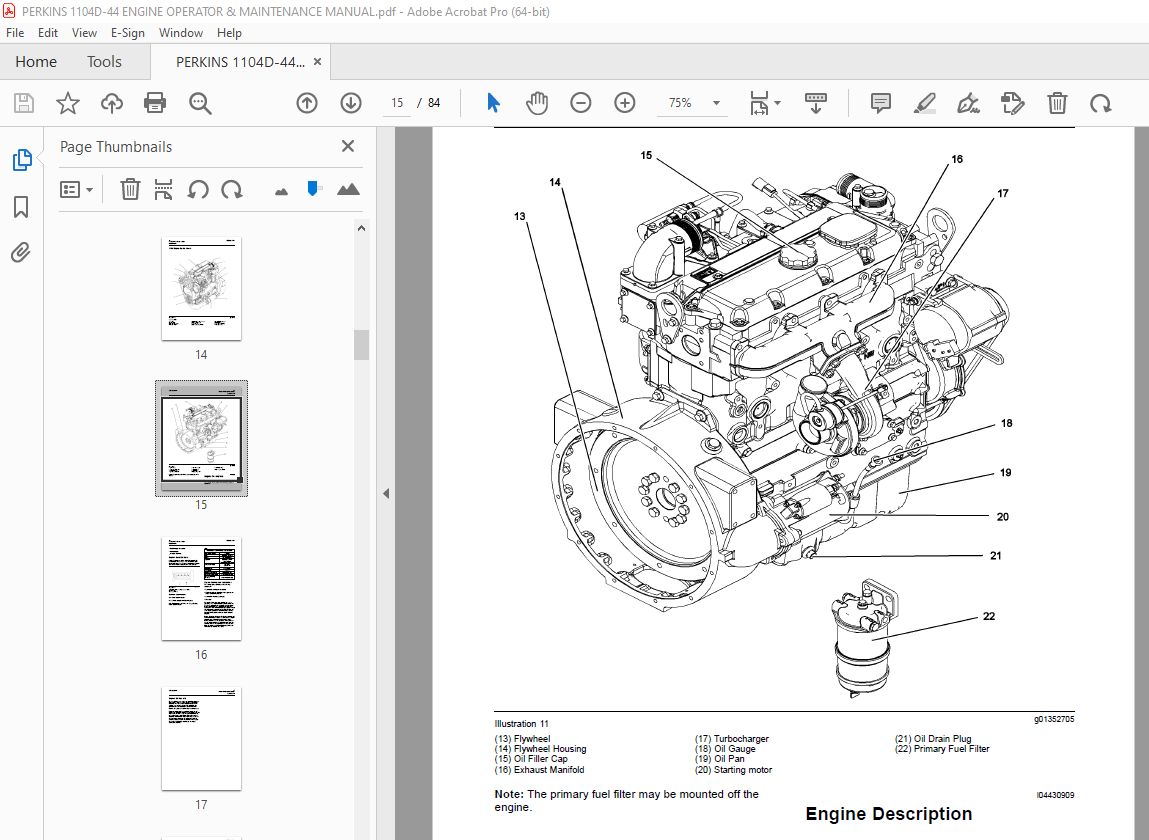The height and width of the screenshot is (840, 1149).
Task: Open the Attachments paperclip panel
Action: click(21, 253)
